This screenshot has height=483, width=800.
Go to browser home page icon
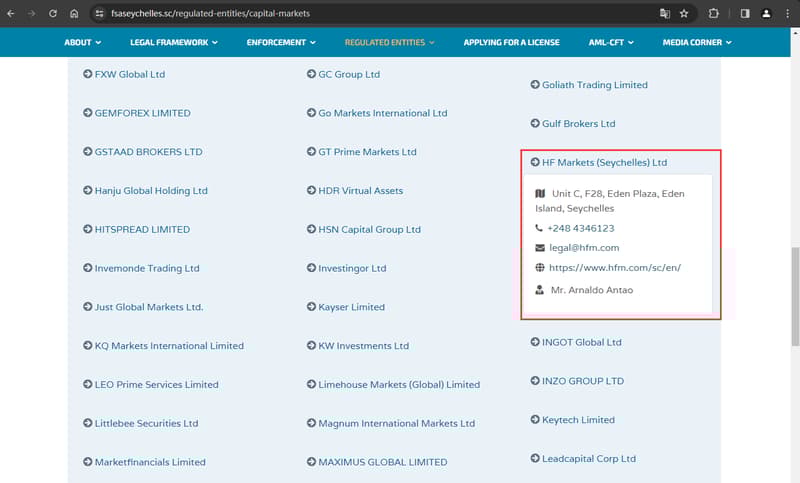(x=74, y=14)
